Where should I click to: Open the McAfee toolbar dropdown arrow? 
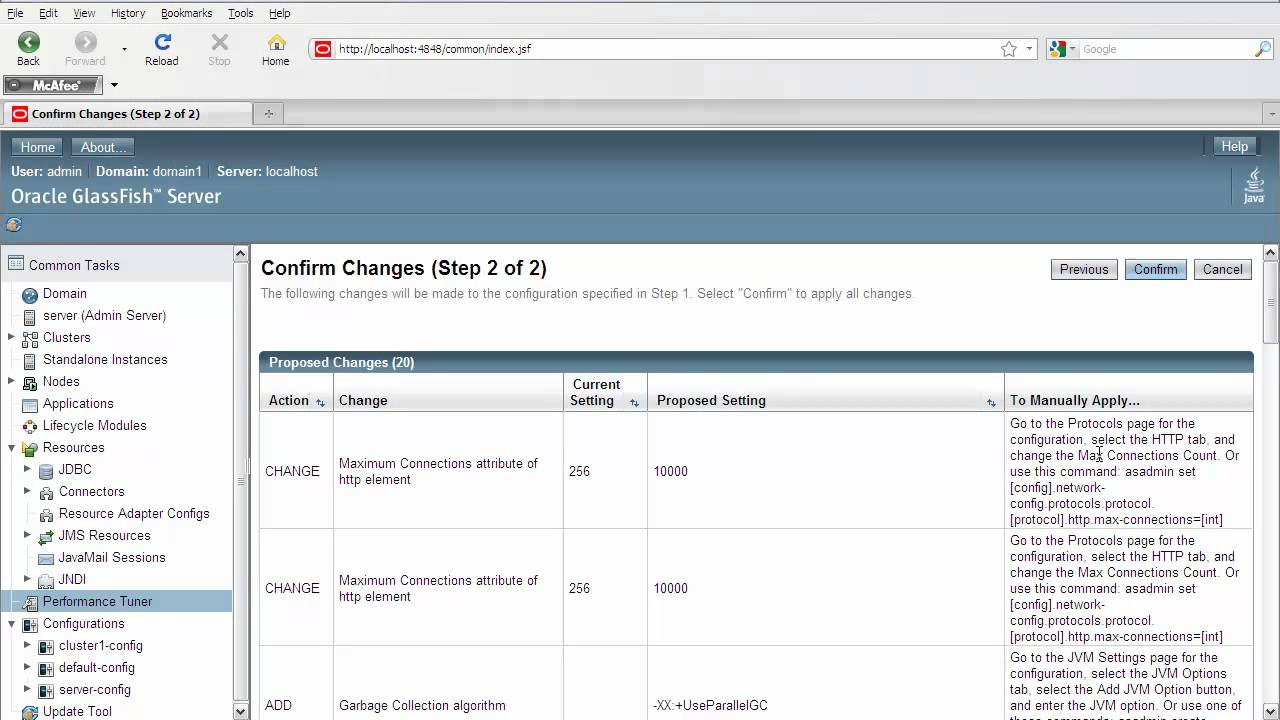pyautogui.click(x=114, y=85)
